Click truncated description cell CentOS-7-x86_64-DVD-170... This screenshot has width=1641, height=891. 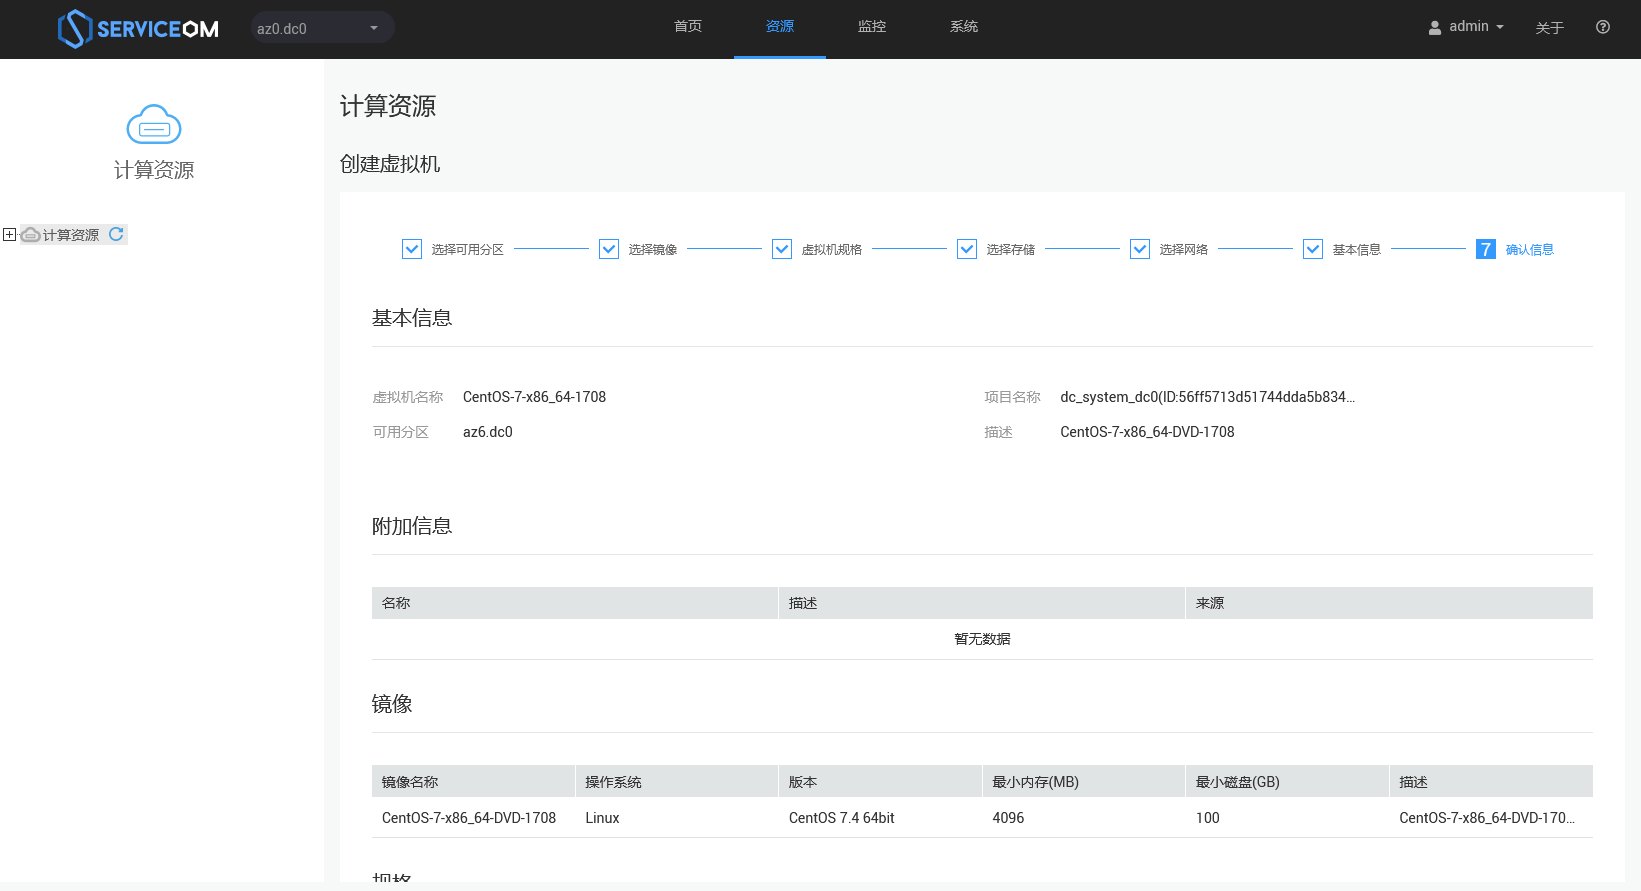1487,818
